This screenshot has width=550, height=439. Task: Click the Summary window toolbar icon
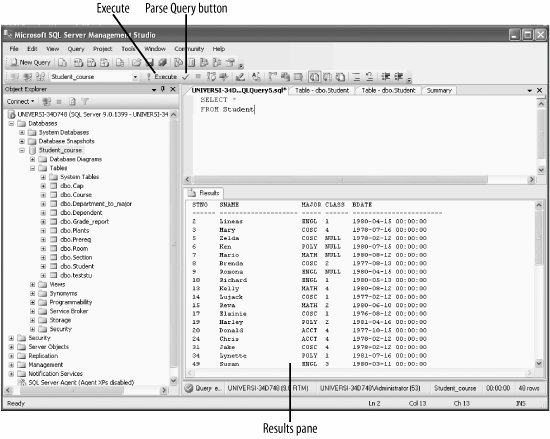point(191,63)
